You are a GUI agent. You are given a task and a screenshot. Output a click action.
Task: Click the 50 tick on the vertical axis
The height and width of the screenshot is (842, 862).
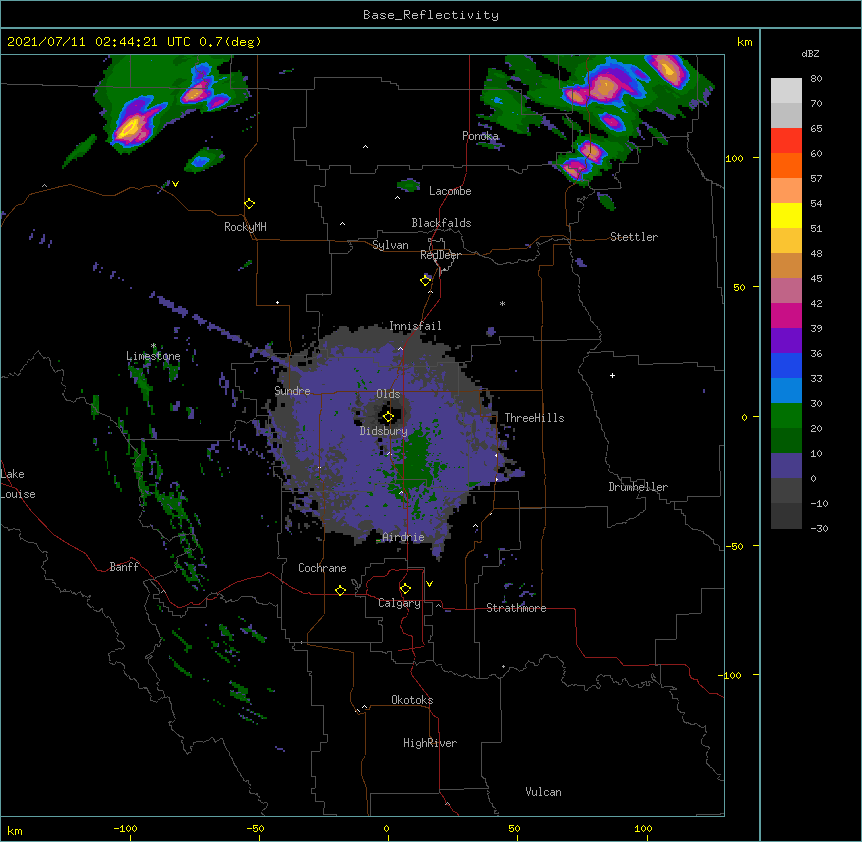click(x=739, y=287)
